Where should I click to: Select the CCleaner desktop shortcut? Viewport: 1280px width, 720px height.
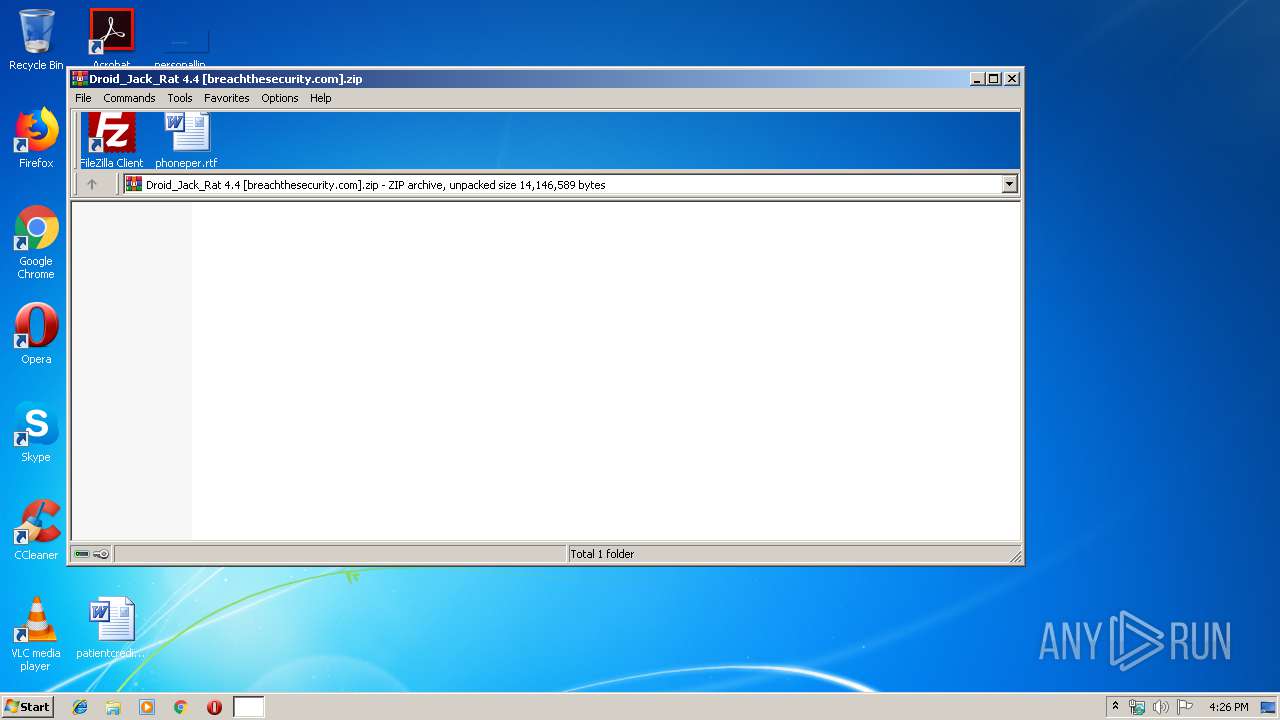click(36, 530)
